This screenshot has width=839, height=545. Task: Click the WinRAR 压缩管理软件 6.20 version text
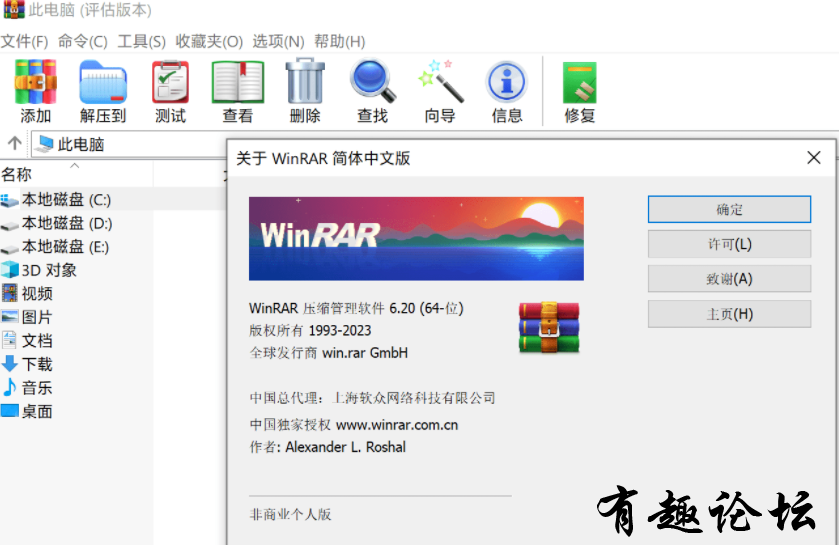(356, 308)
